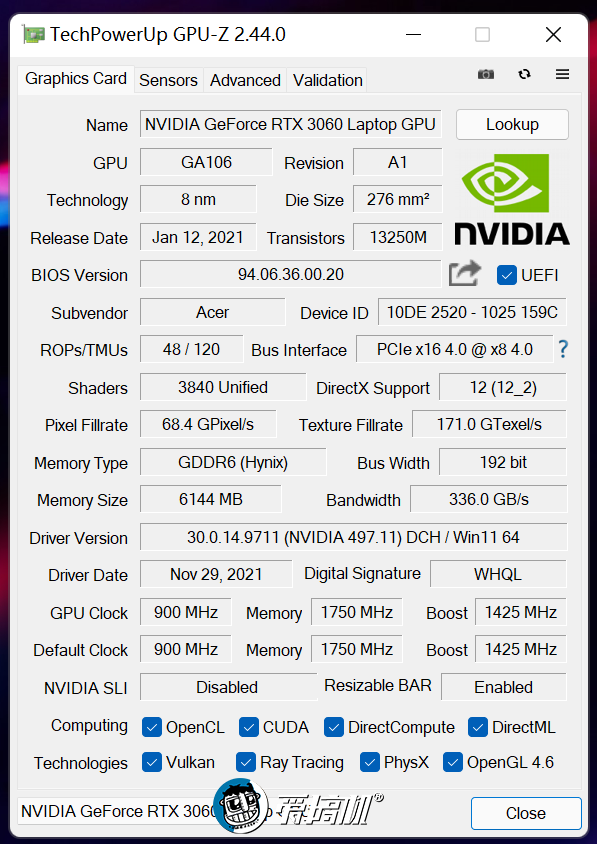Refresh readings using the circular arrow icon
Image resolution: width=597 pixels, height=844 pixels.
tap(522, 74)
